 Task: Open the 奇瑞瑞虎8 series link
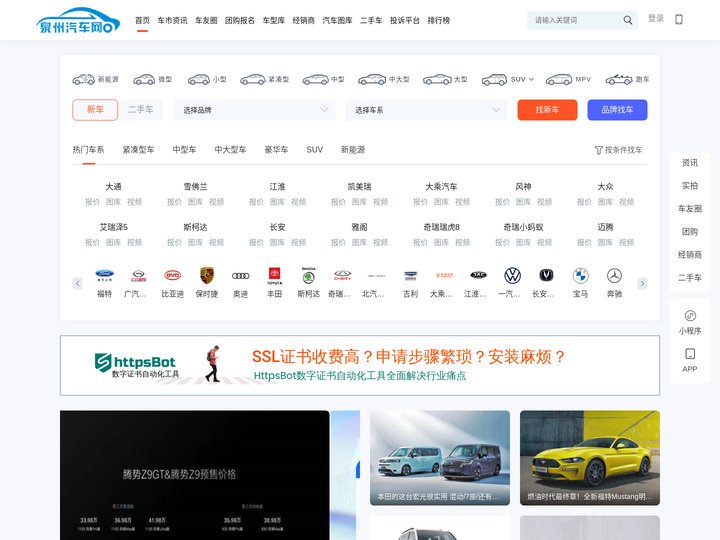pyautogui.click(x=441, y=227)
